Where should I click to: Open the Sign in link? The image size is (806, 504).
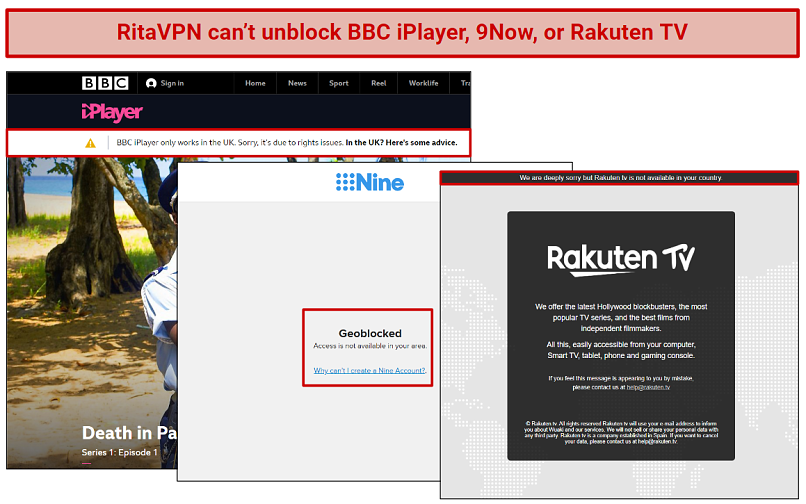coord(172,83)
